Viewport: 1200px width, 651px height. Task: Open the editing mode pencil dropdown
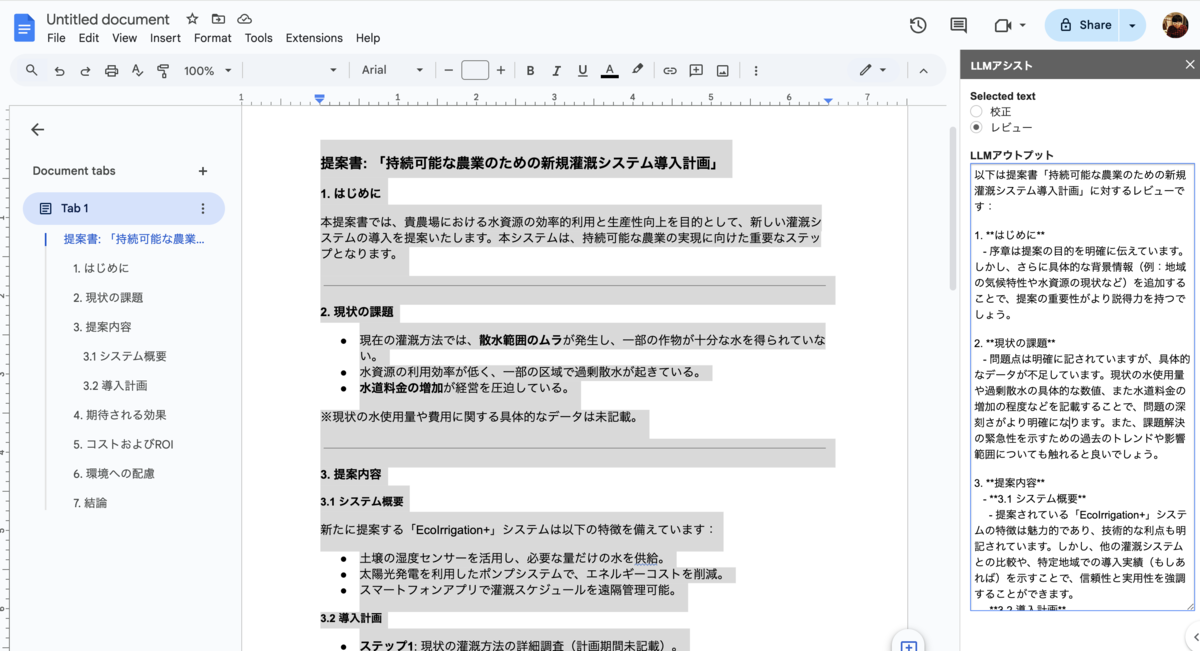pyautogui.click(x=872, y=70)
